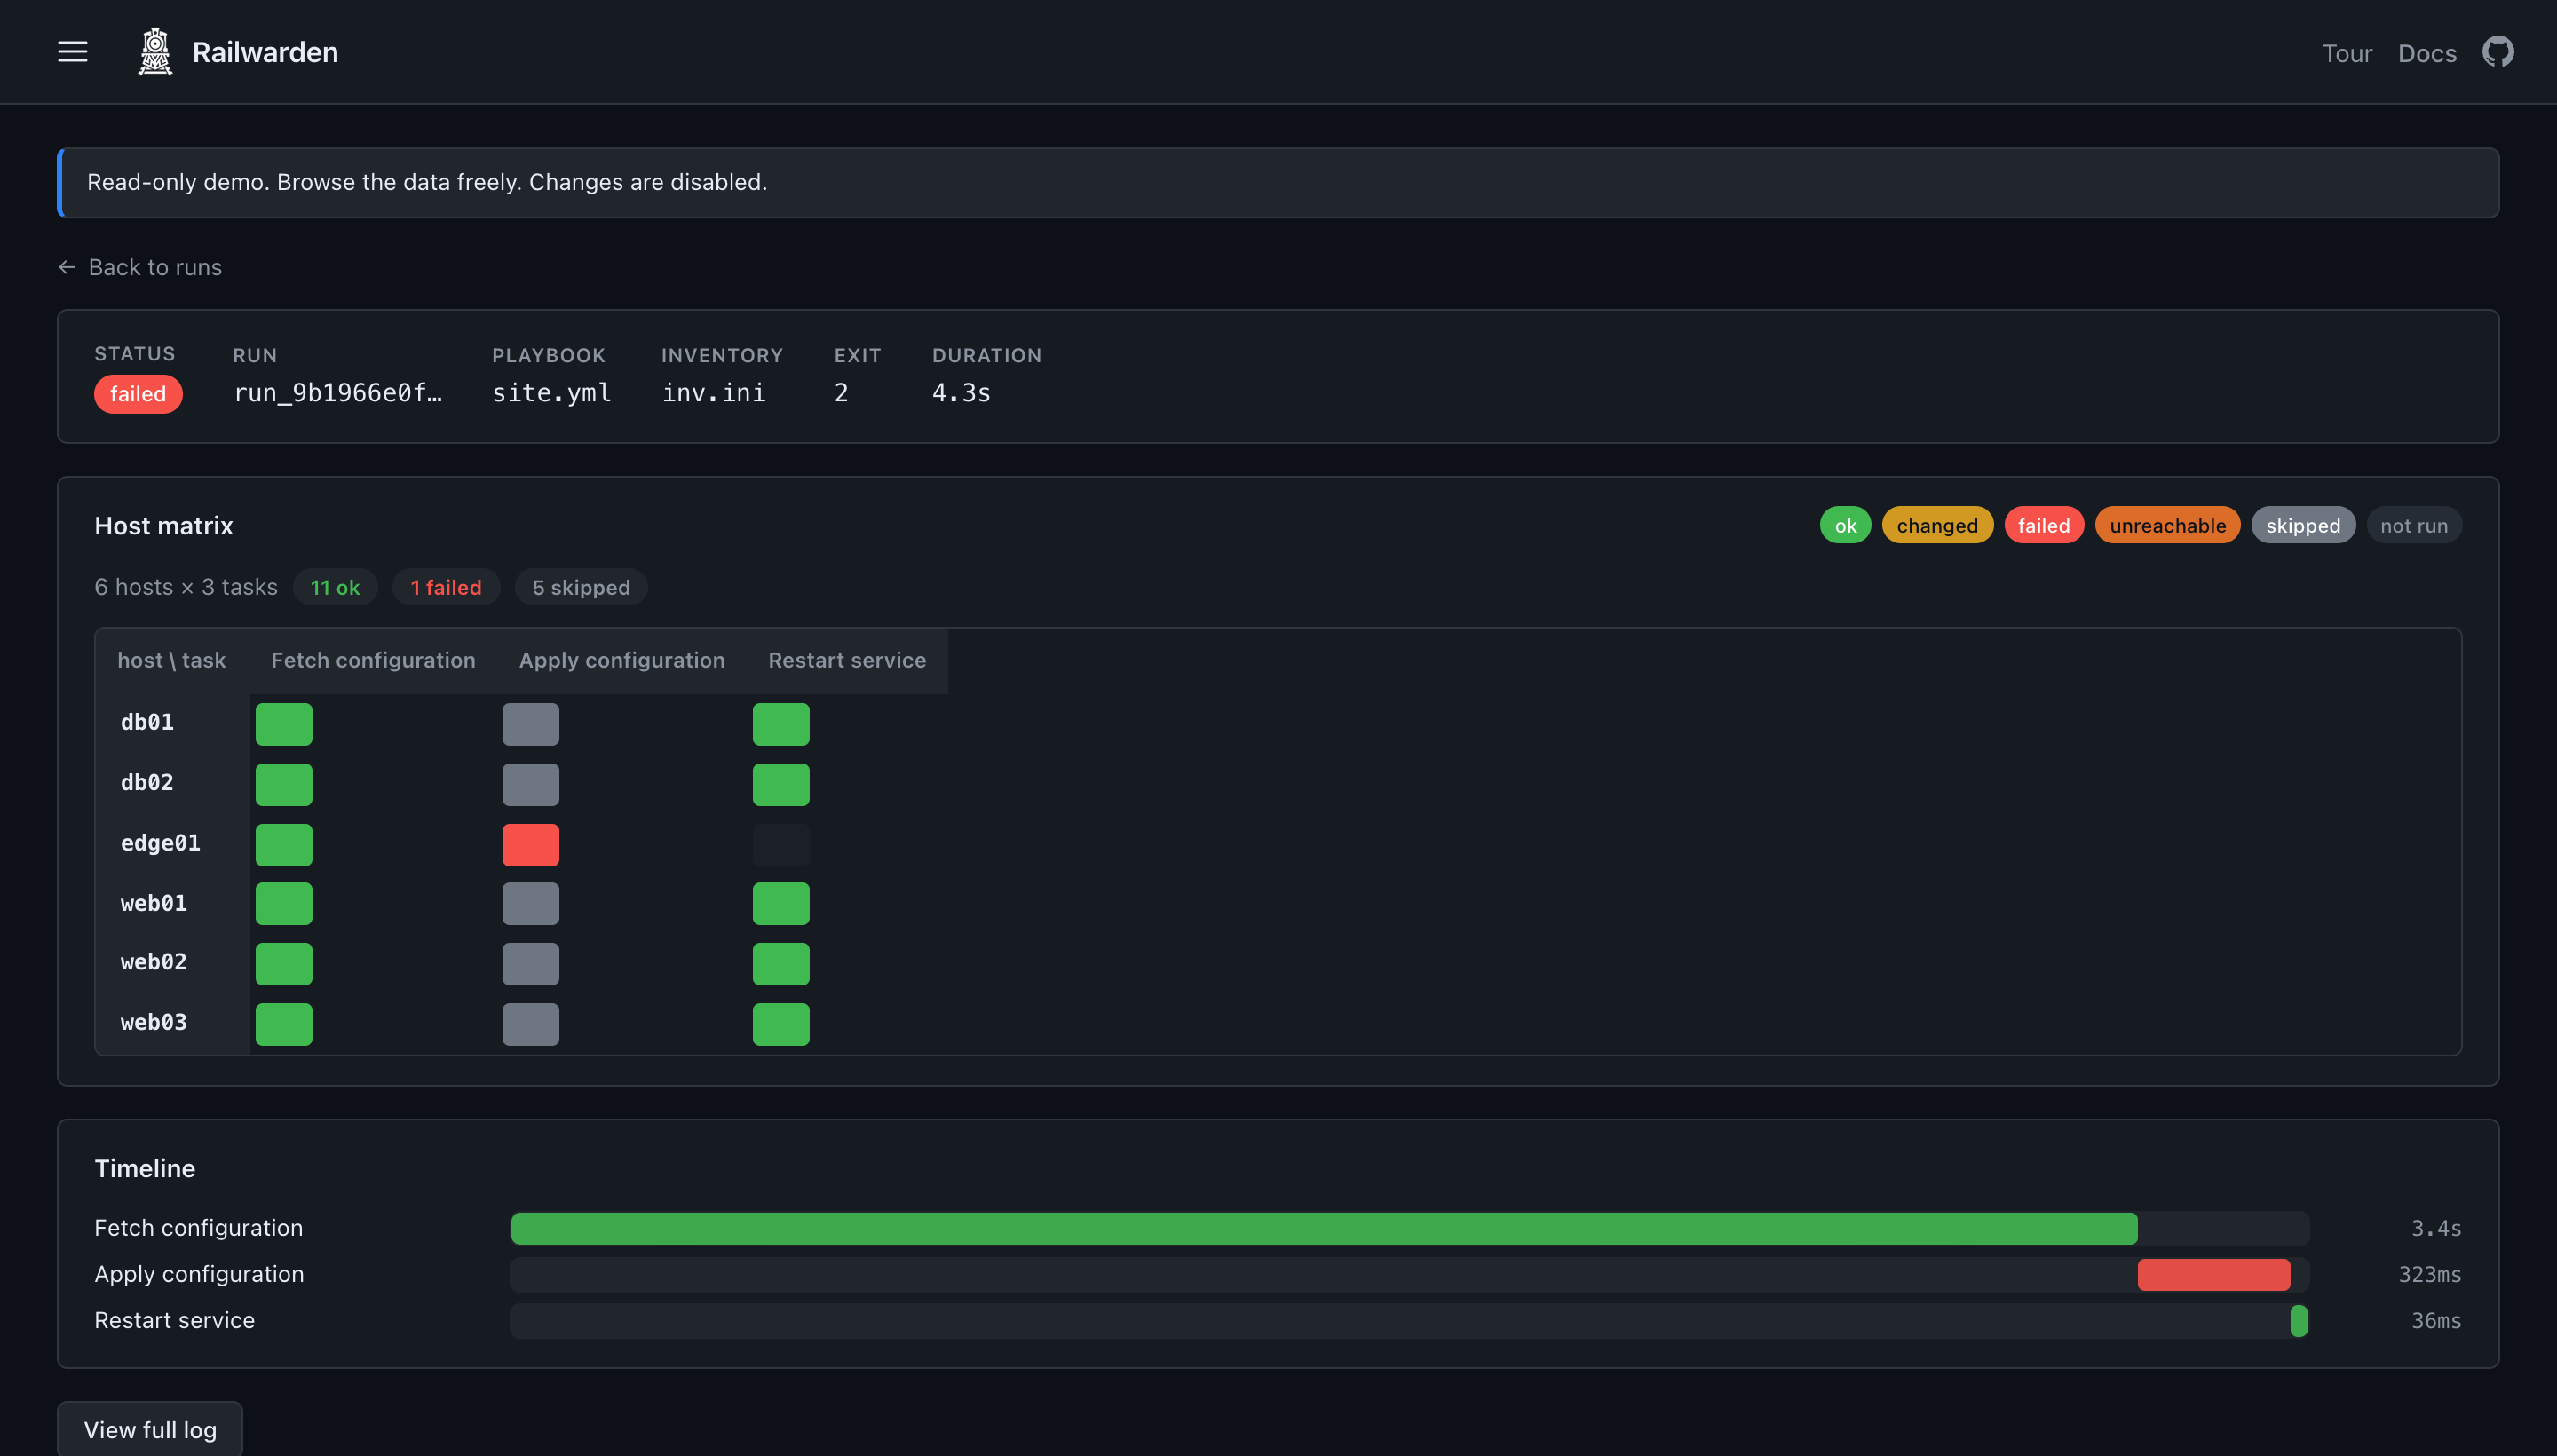Select the web02 host row label
The width and height of the screenshot is (2557, 1456).
pos(153,962)
